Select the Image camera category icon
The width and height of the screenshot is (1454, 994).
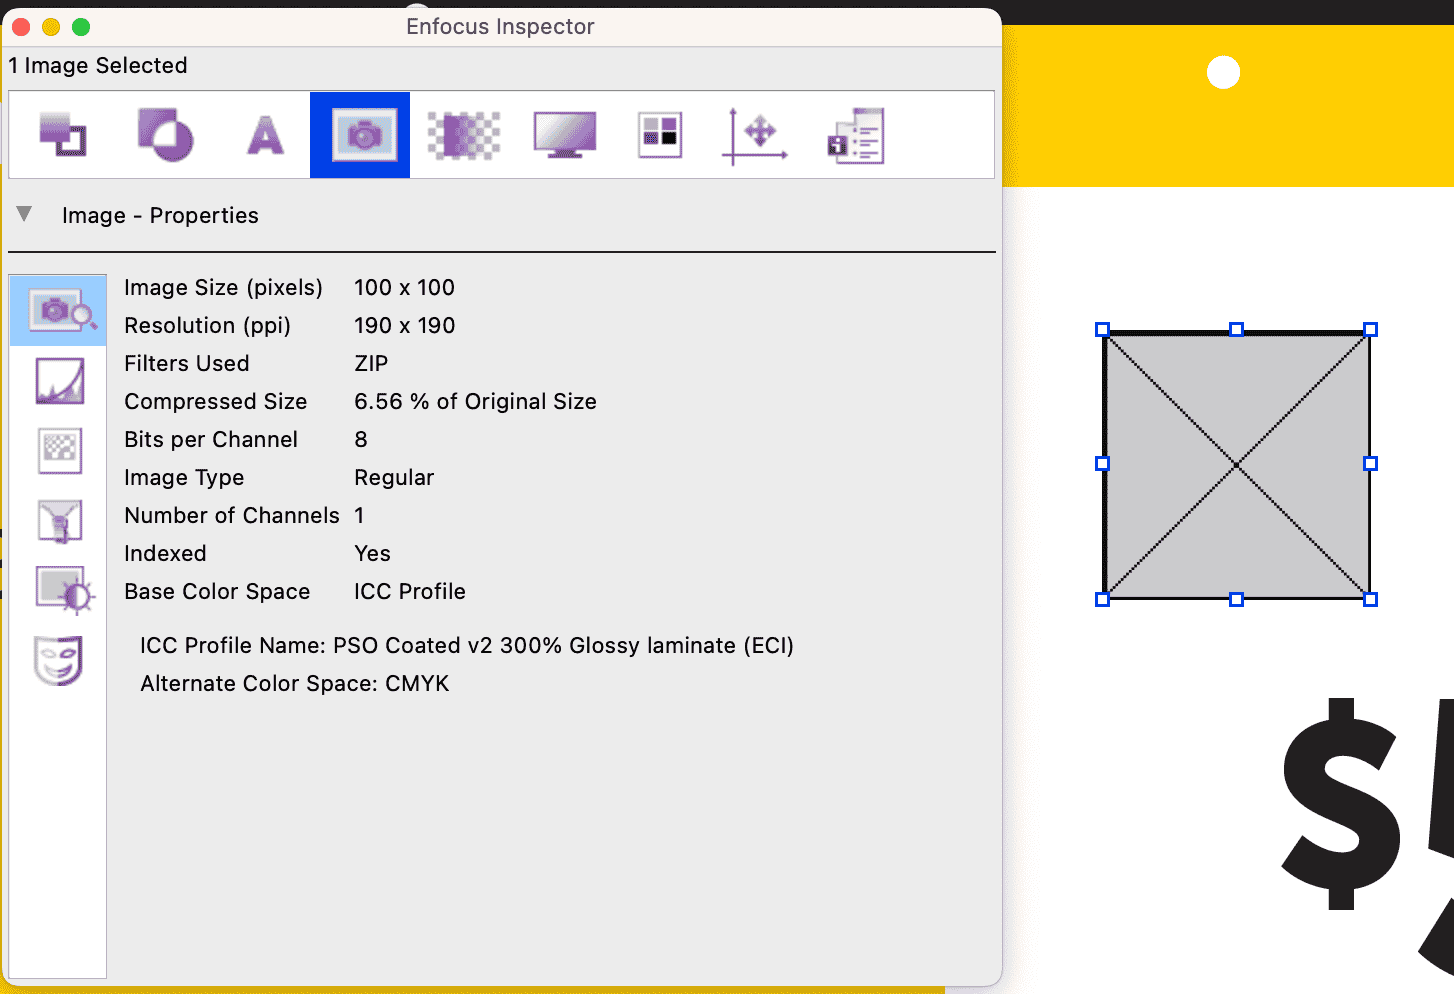[x=360, y=135]
